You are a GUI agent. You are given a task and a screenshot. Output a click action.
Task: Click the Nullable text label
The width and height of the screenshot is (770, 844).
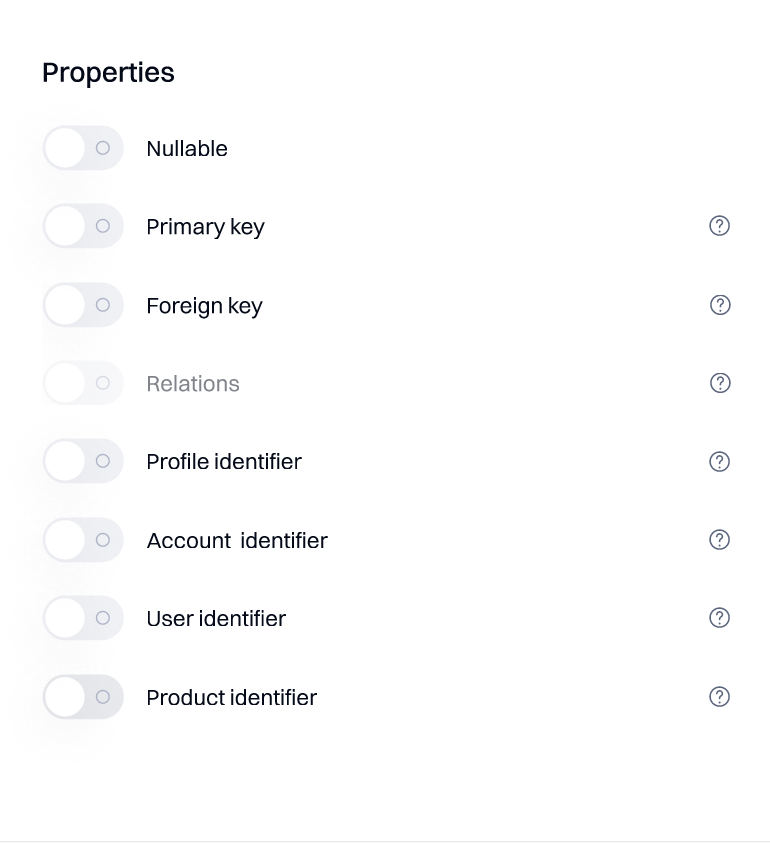[x=187, y=149]
